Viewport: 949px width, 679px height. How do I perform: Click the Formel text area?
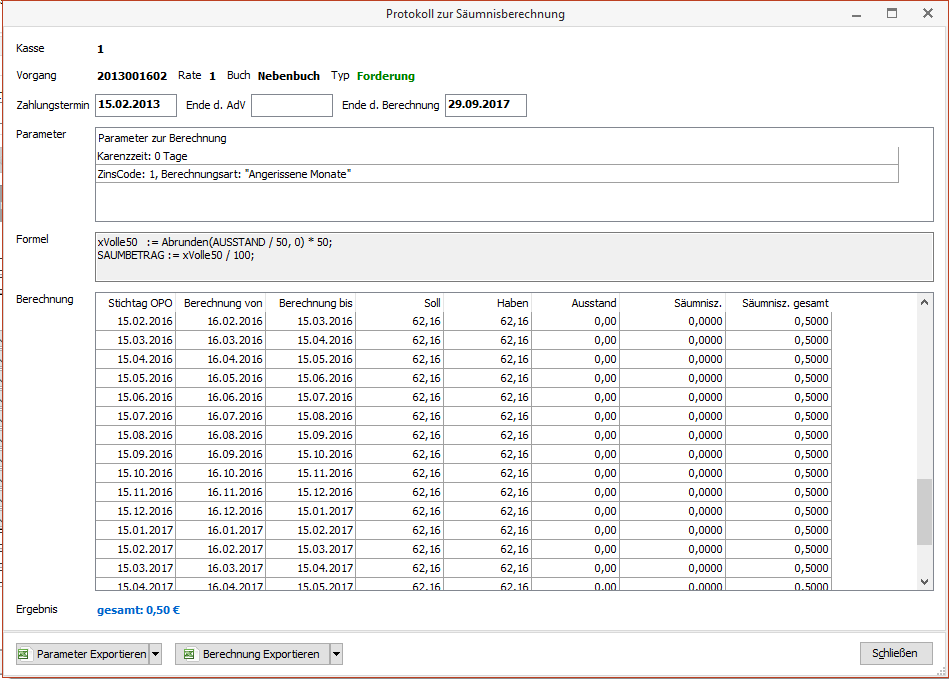pos(514,257)
